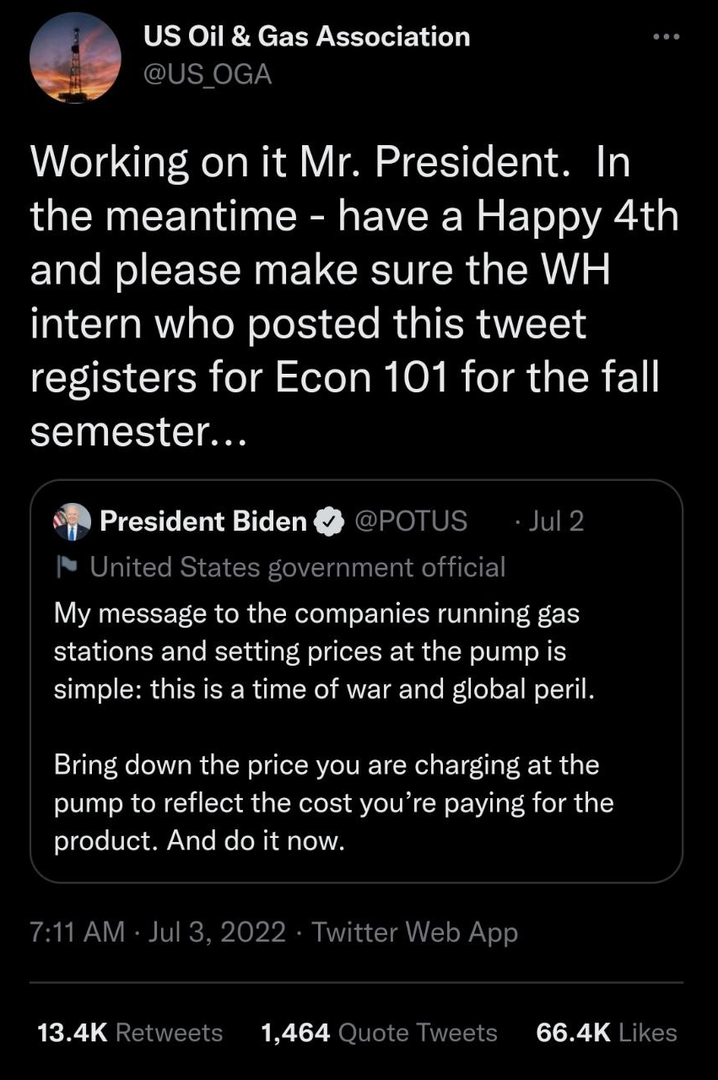Click quoted text 'And do it now.'

255,841
